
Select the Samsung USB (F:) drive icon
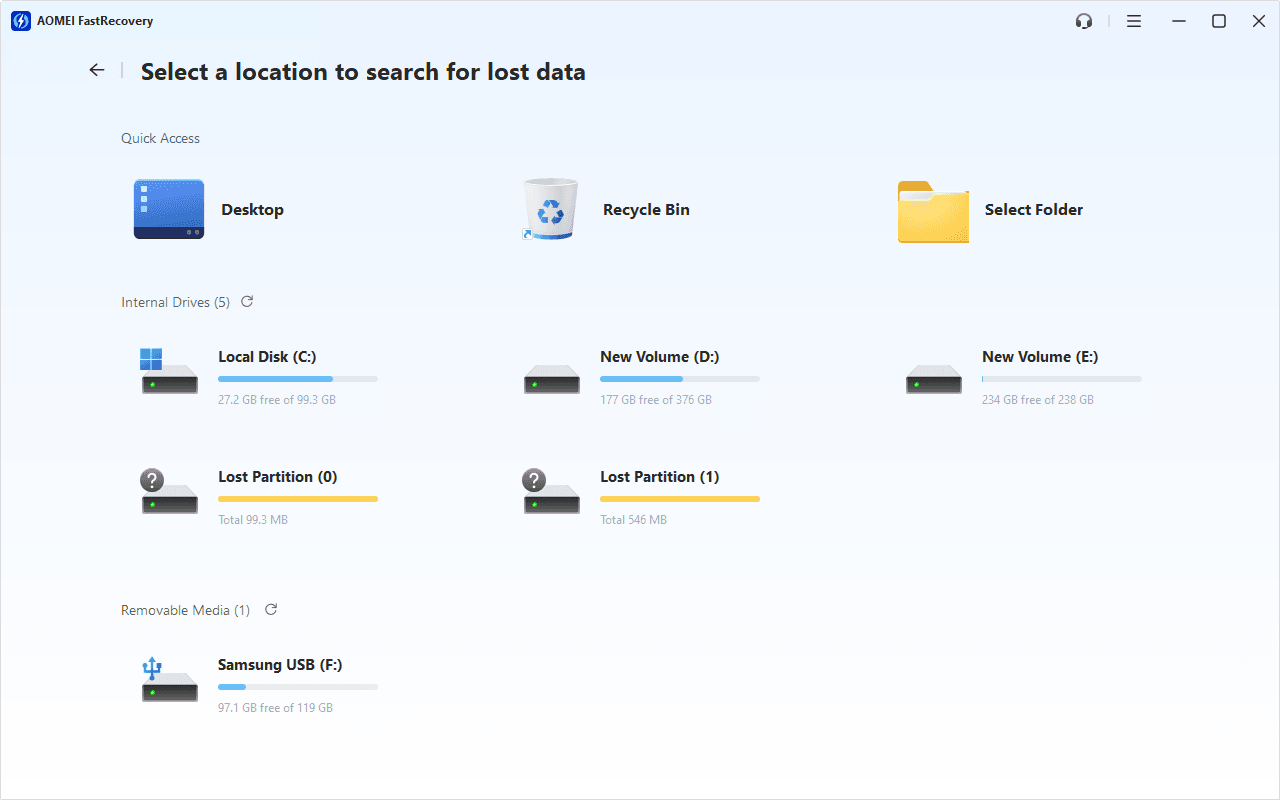tap(169, 679)
